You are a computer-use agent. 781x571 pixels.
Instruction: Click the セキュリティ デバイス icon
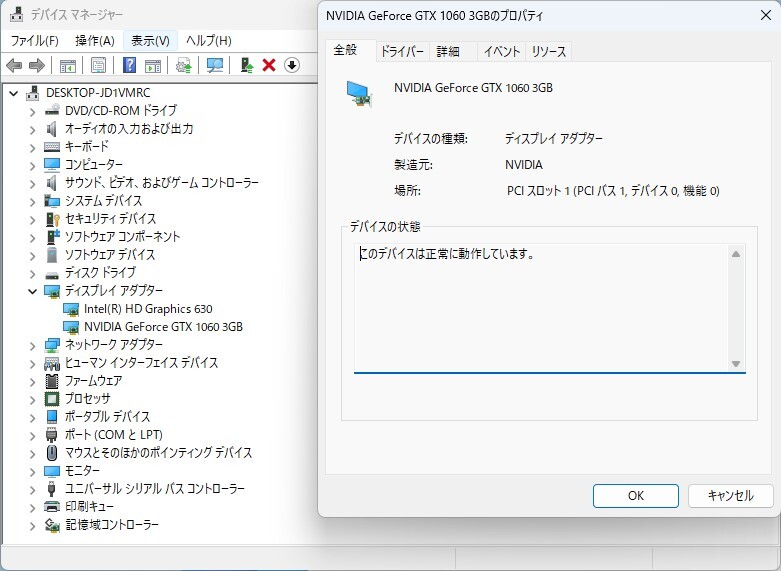click(x=52, y=219)
